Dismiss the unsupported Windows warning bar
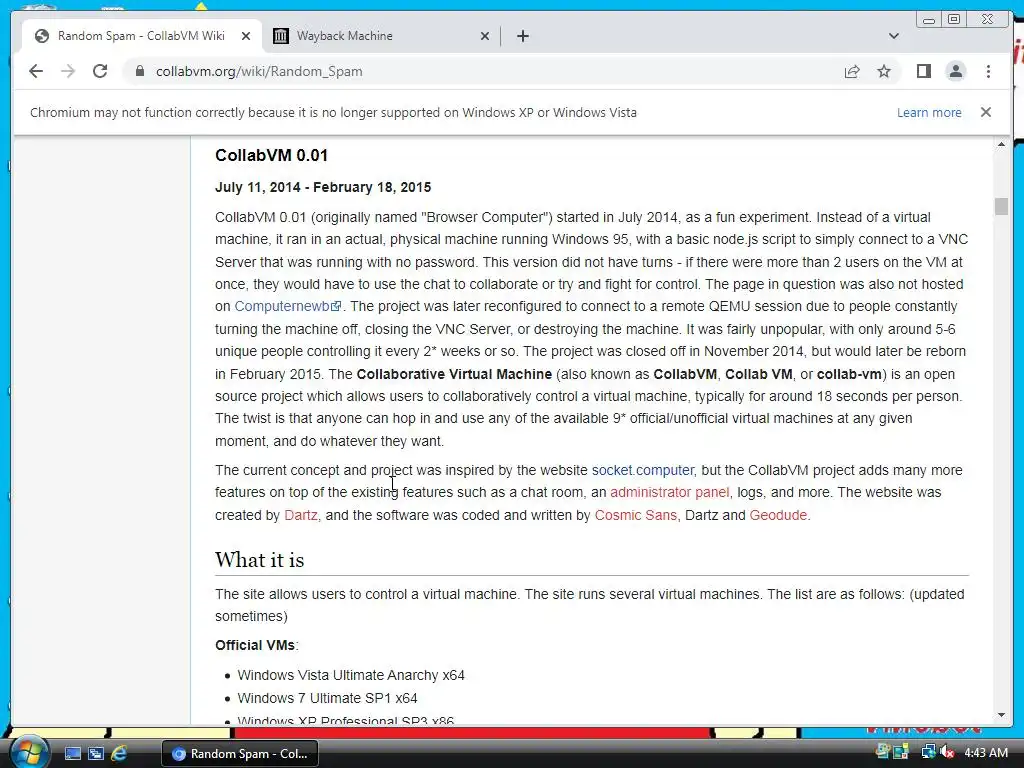Image resolution: width=1024 pixels, height=768 pixels. tap(986, 112)
